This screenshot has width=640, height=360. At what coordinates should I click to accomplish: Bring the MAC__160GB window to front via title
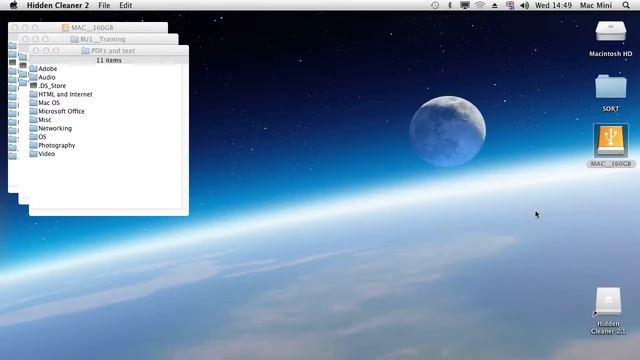pos(92,28)
